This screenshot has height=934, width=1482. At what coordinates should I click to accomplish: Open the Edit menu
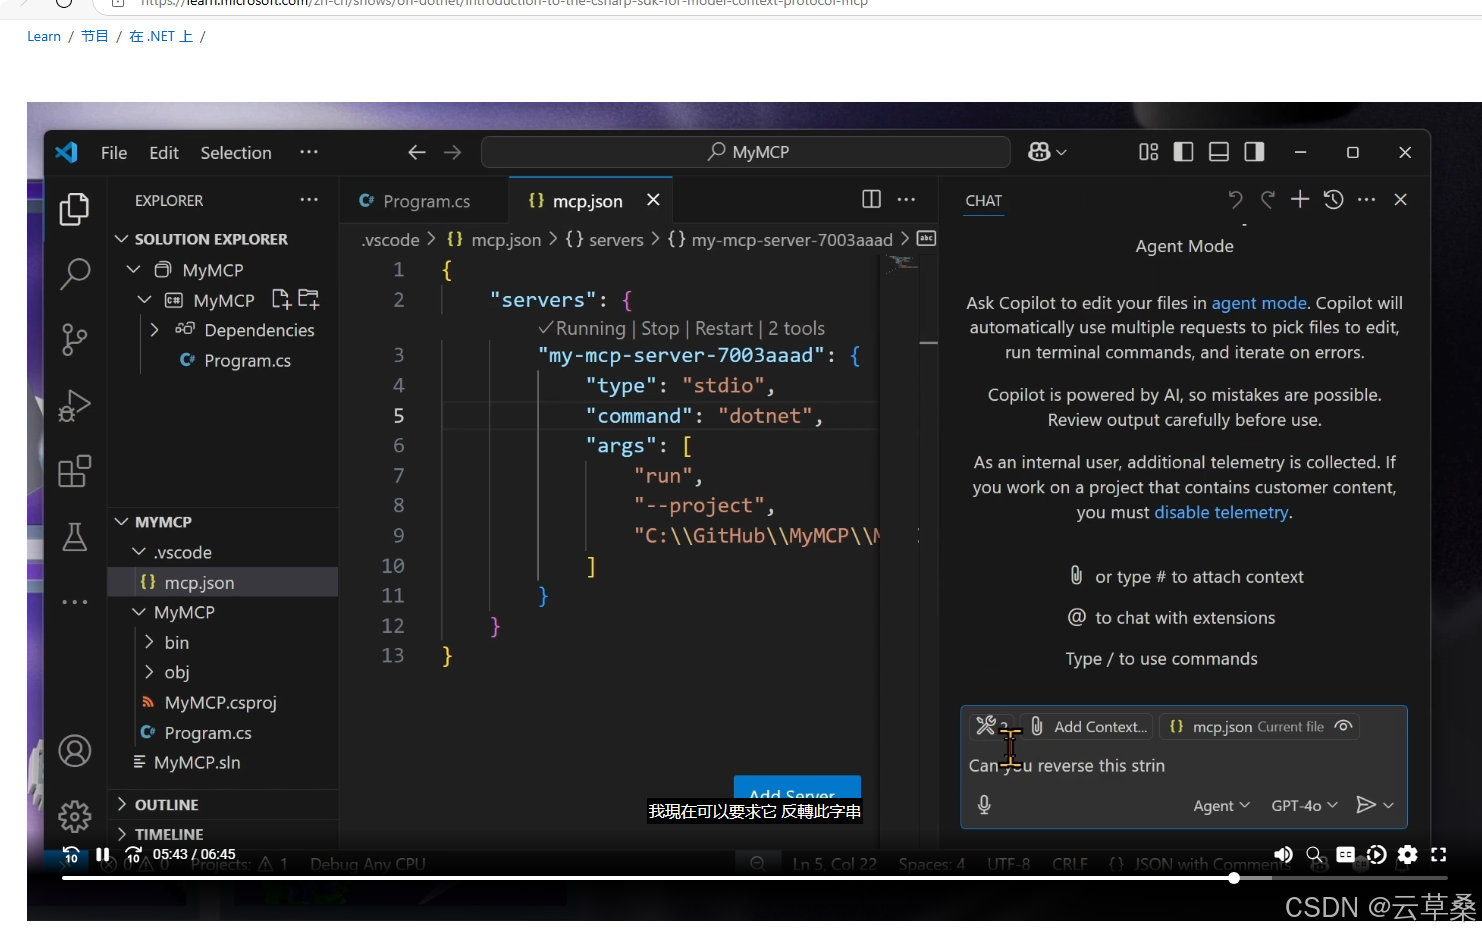click(164, 152)
